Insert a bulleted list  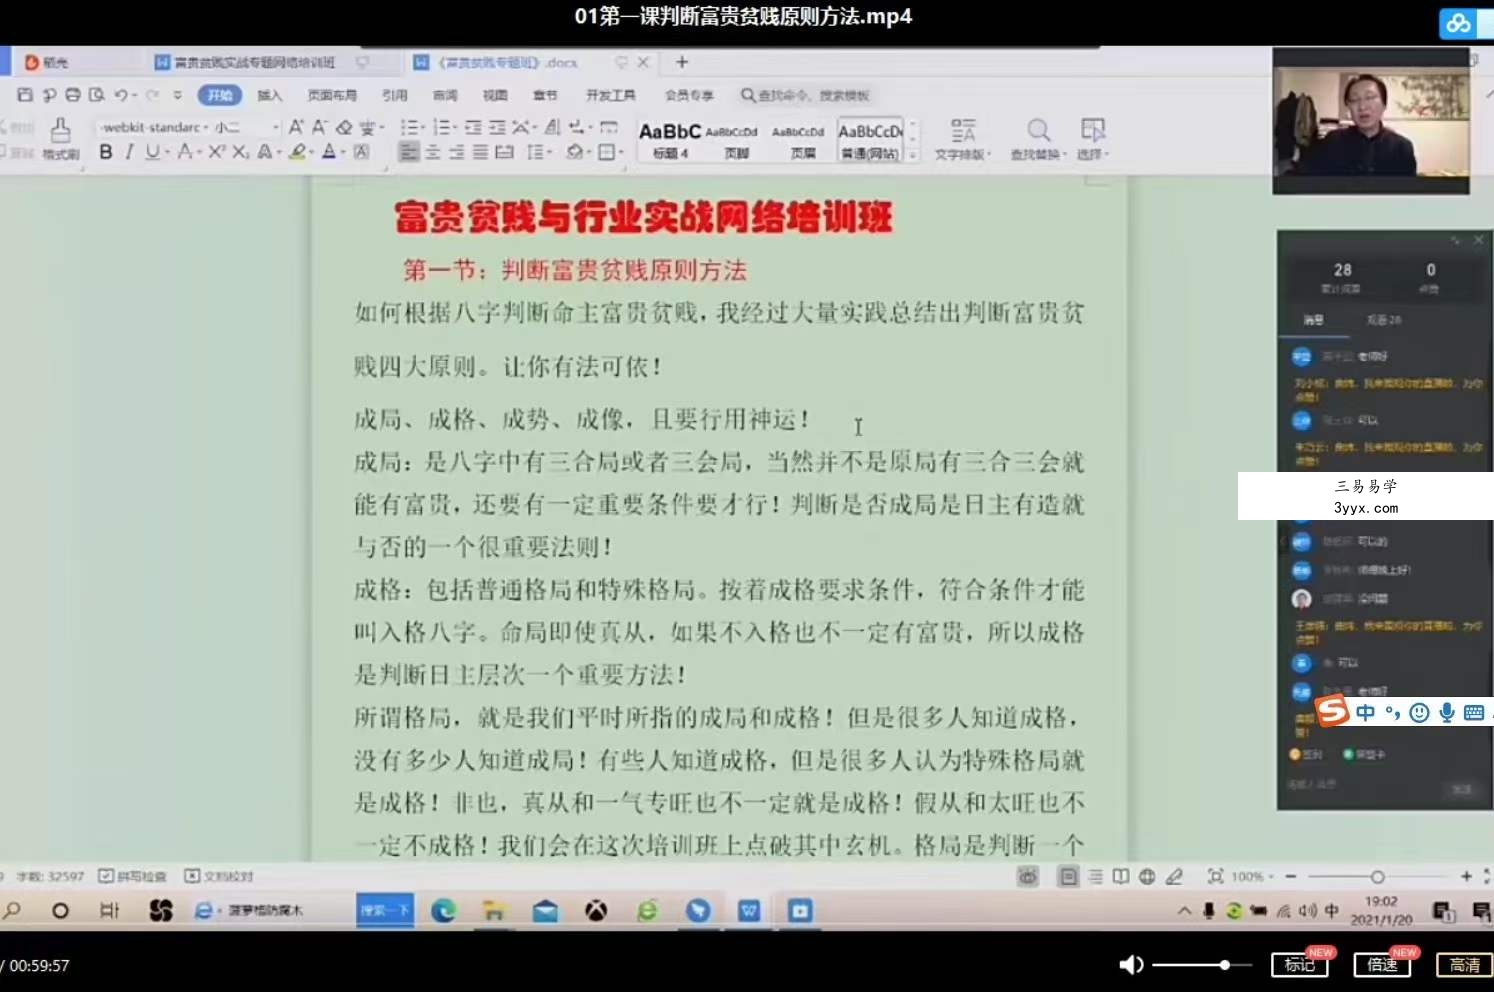click(x=408, y=127)
